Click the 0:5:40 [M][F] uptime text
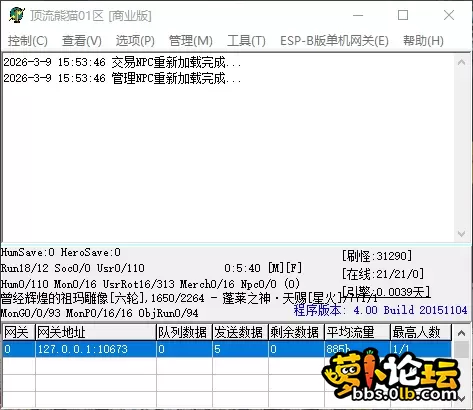Viewport: 473px width, 410px height. (x=263, y=268)
